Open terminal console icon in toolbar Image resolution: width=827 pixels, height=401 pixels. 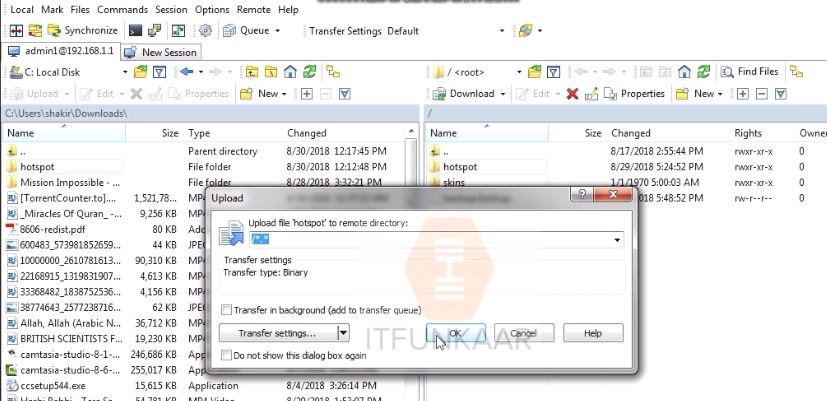pyautogui.click(x=136, y=31)
